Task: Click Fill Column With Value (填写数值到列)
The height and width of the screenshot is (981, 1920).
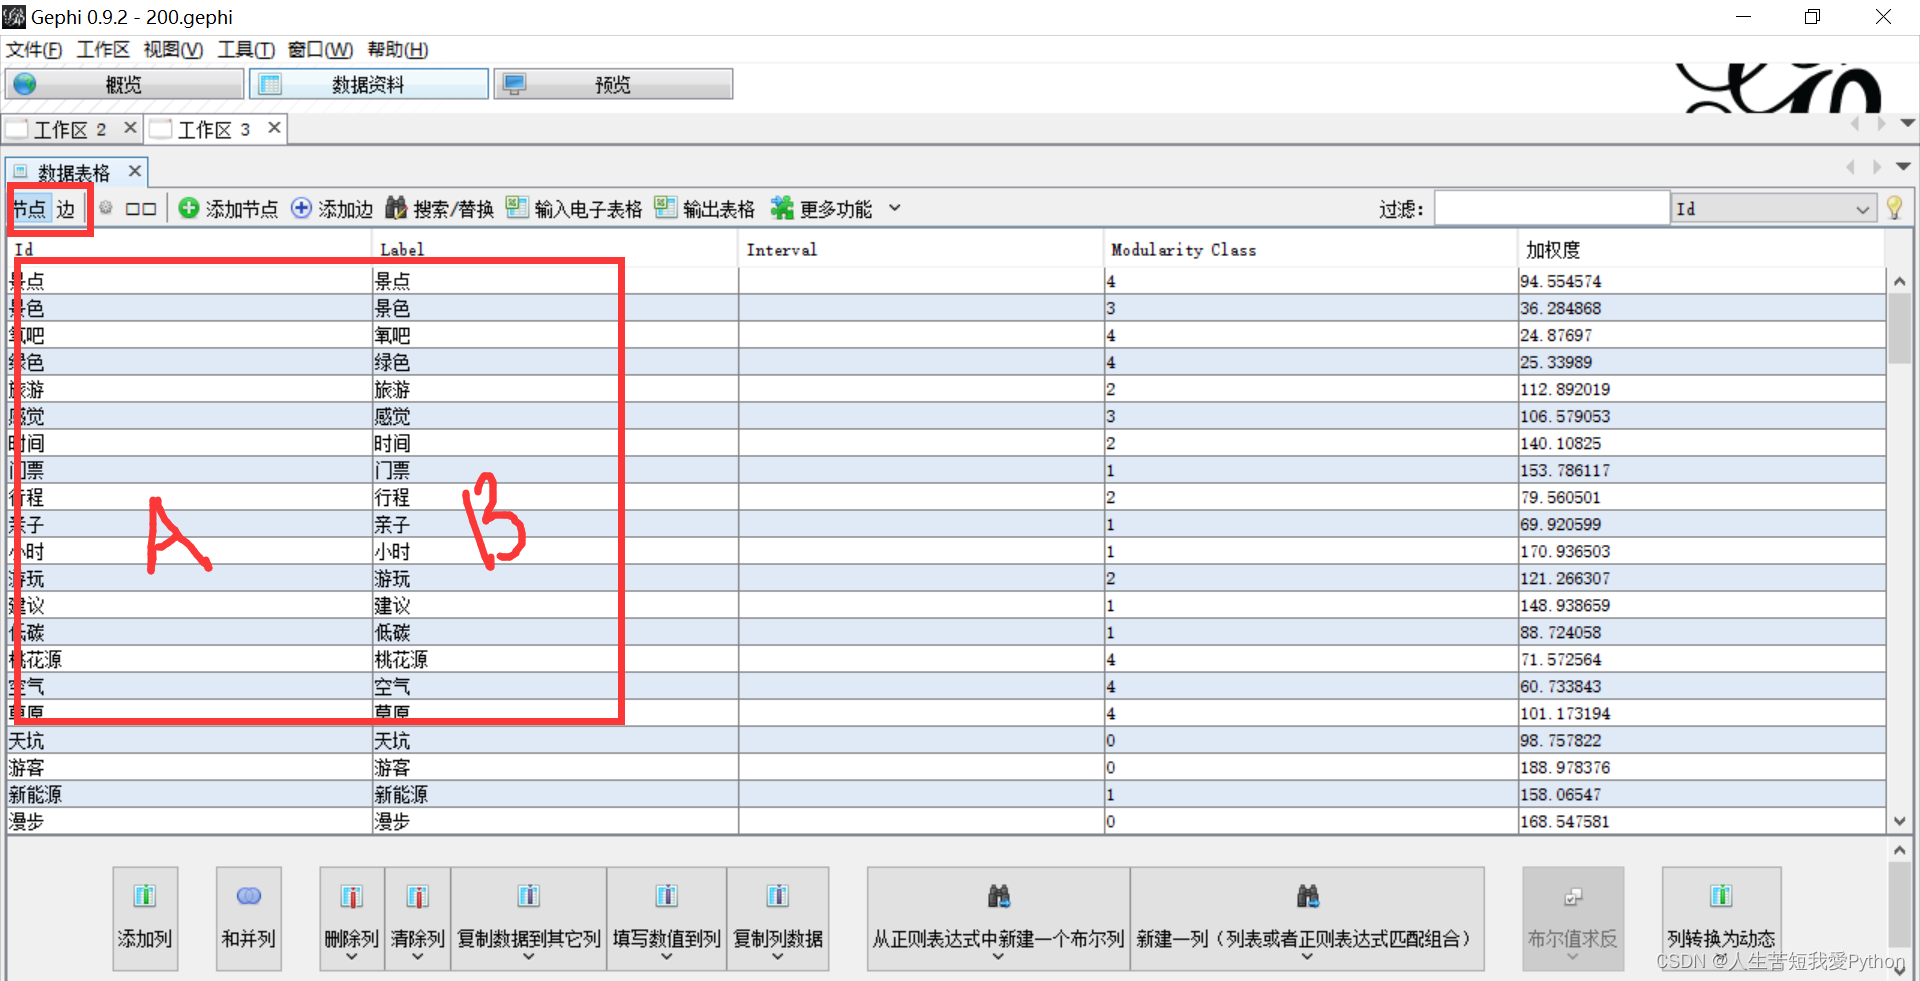Action: pyautogui.click(x=667, y=919)
